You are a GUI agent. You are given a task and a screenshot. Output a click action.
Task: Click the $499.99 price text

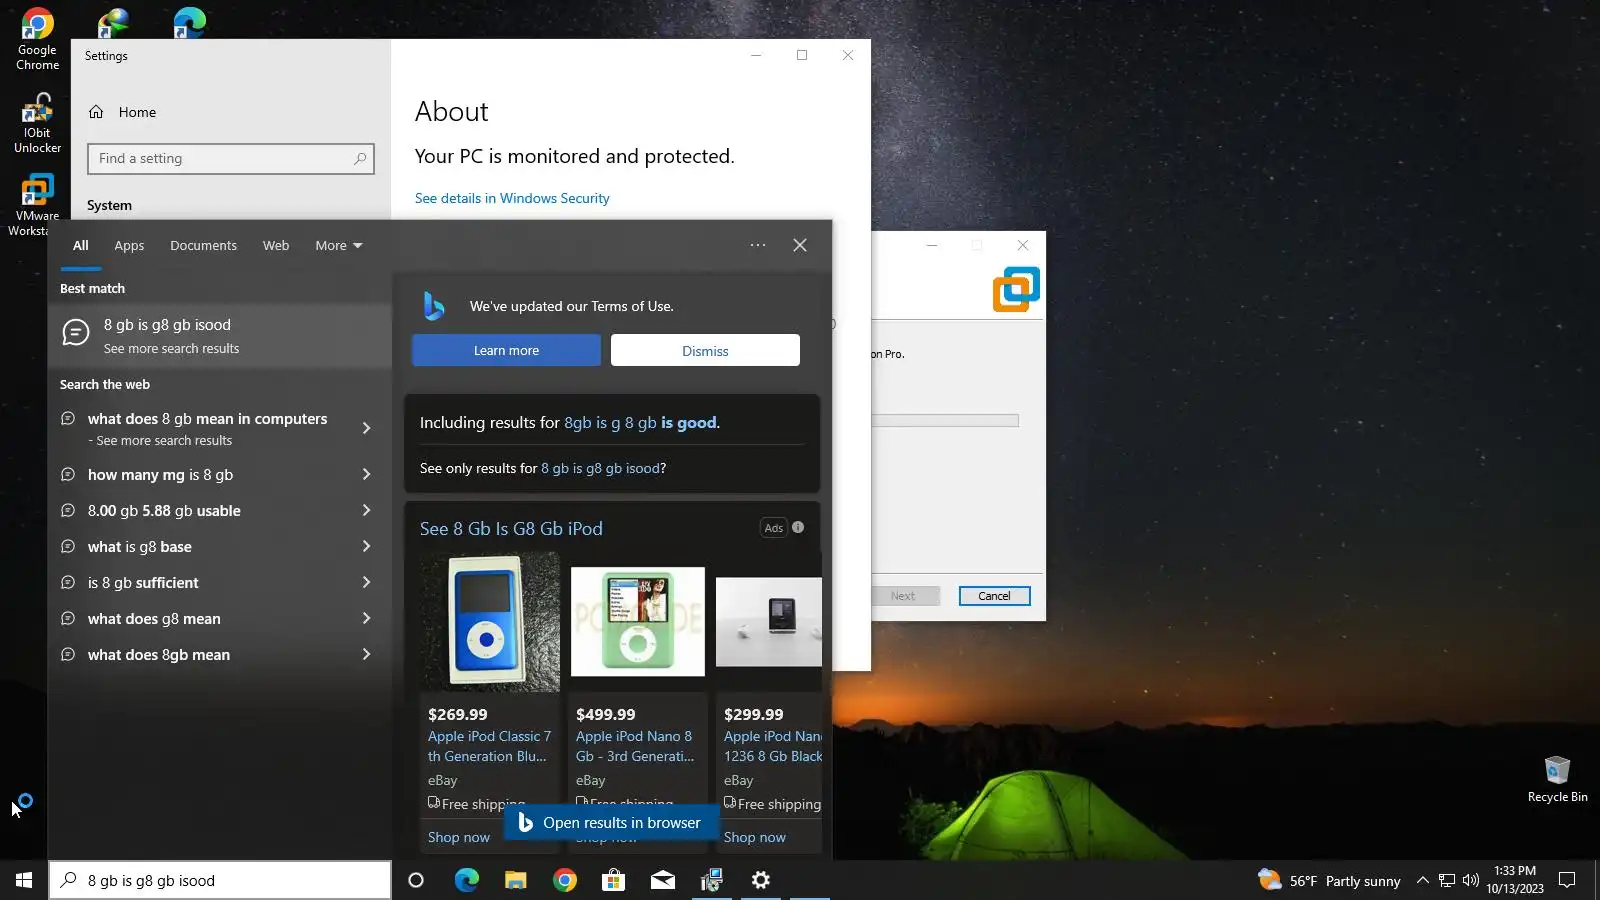click(606, 714)
